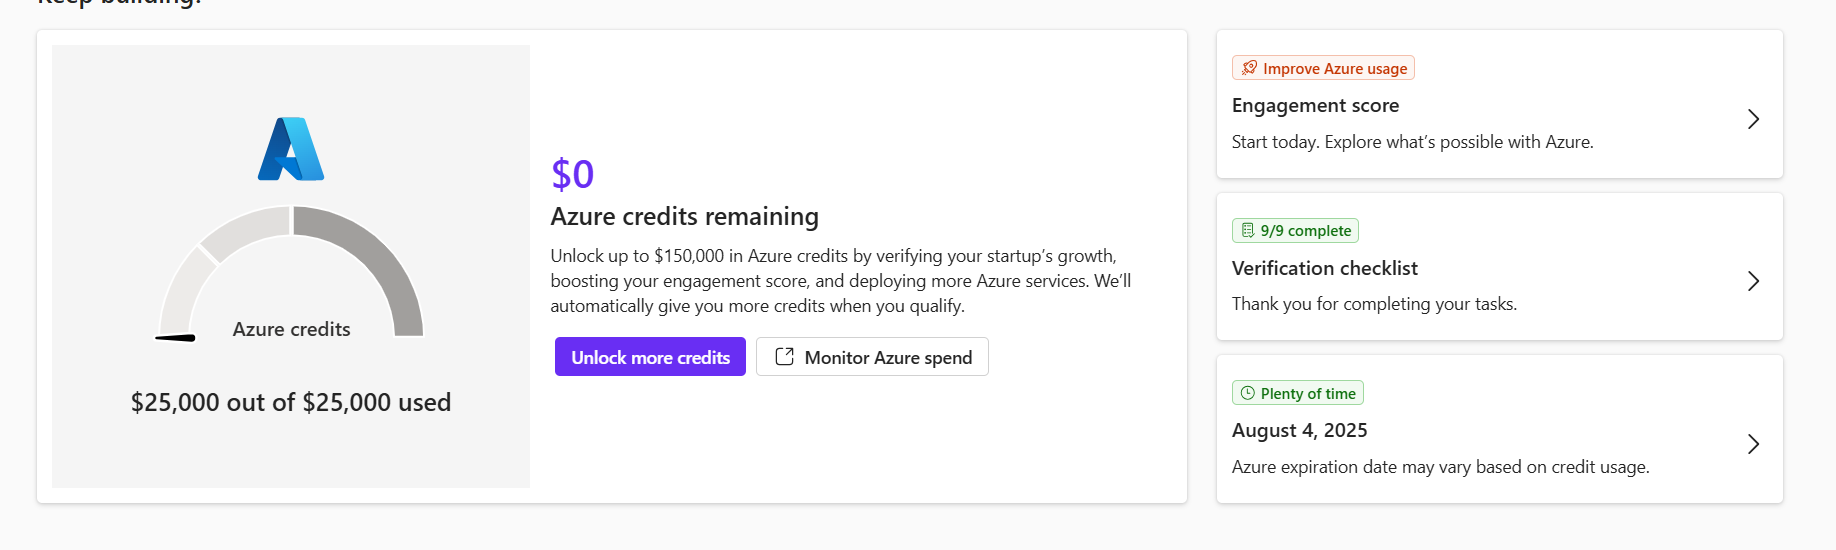This screenshot has width=1836, height=550.
Task: Click the Unlock more credits button
Action: click(650, 357)
